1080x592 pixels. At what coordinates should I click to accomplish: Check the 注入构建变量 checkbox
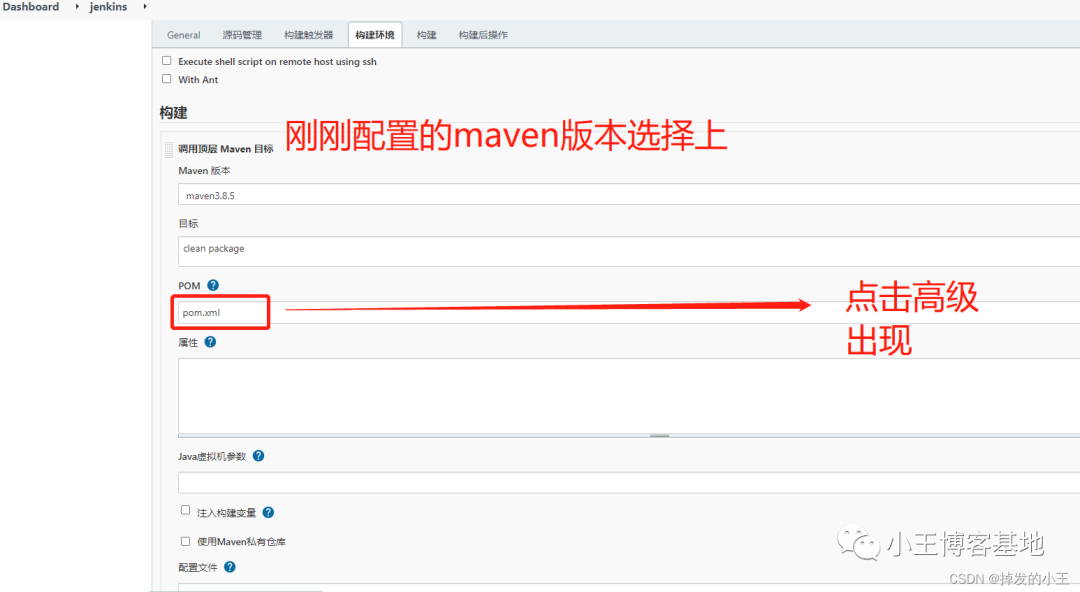[185, 510]
